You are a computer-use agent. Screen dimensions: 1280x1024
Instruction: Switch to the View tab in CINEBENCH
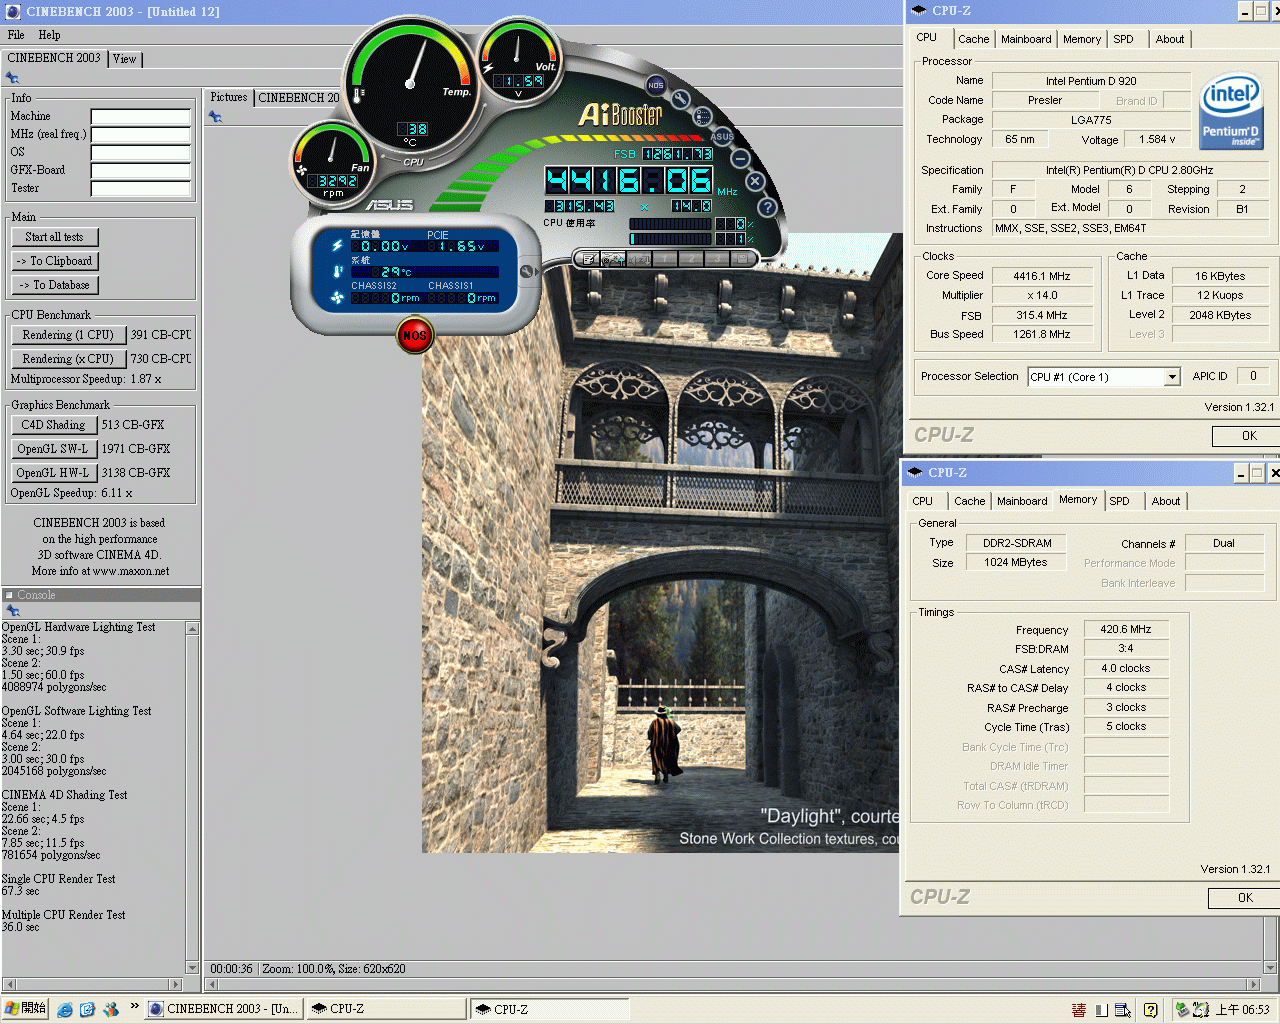pyautogui.click(x=124, y=59)
